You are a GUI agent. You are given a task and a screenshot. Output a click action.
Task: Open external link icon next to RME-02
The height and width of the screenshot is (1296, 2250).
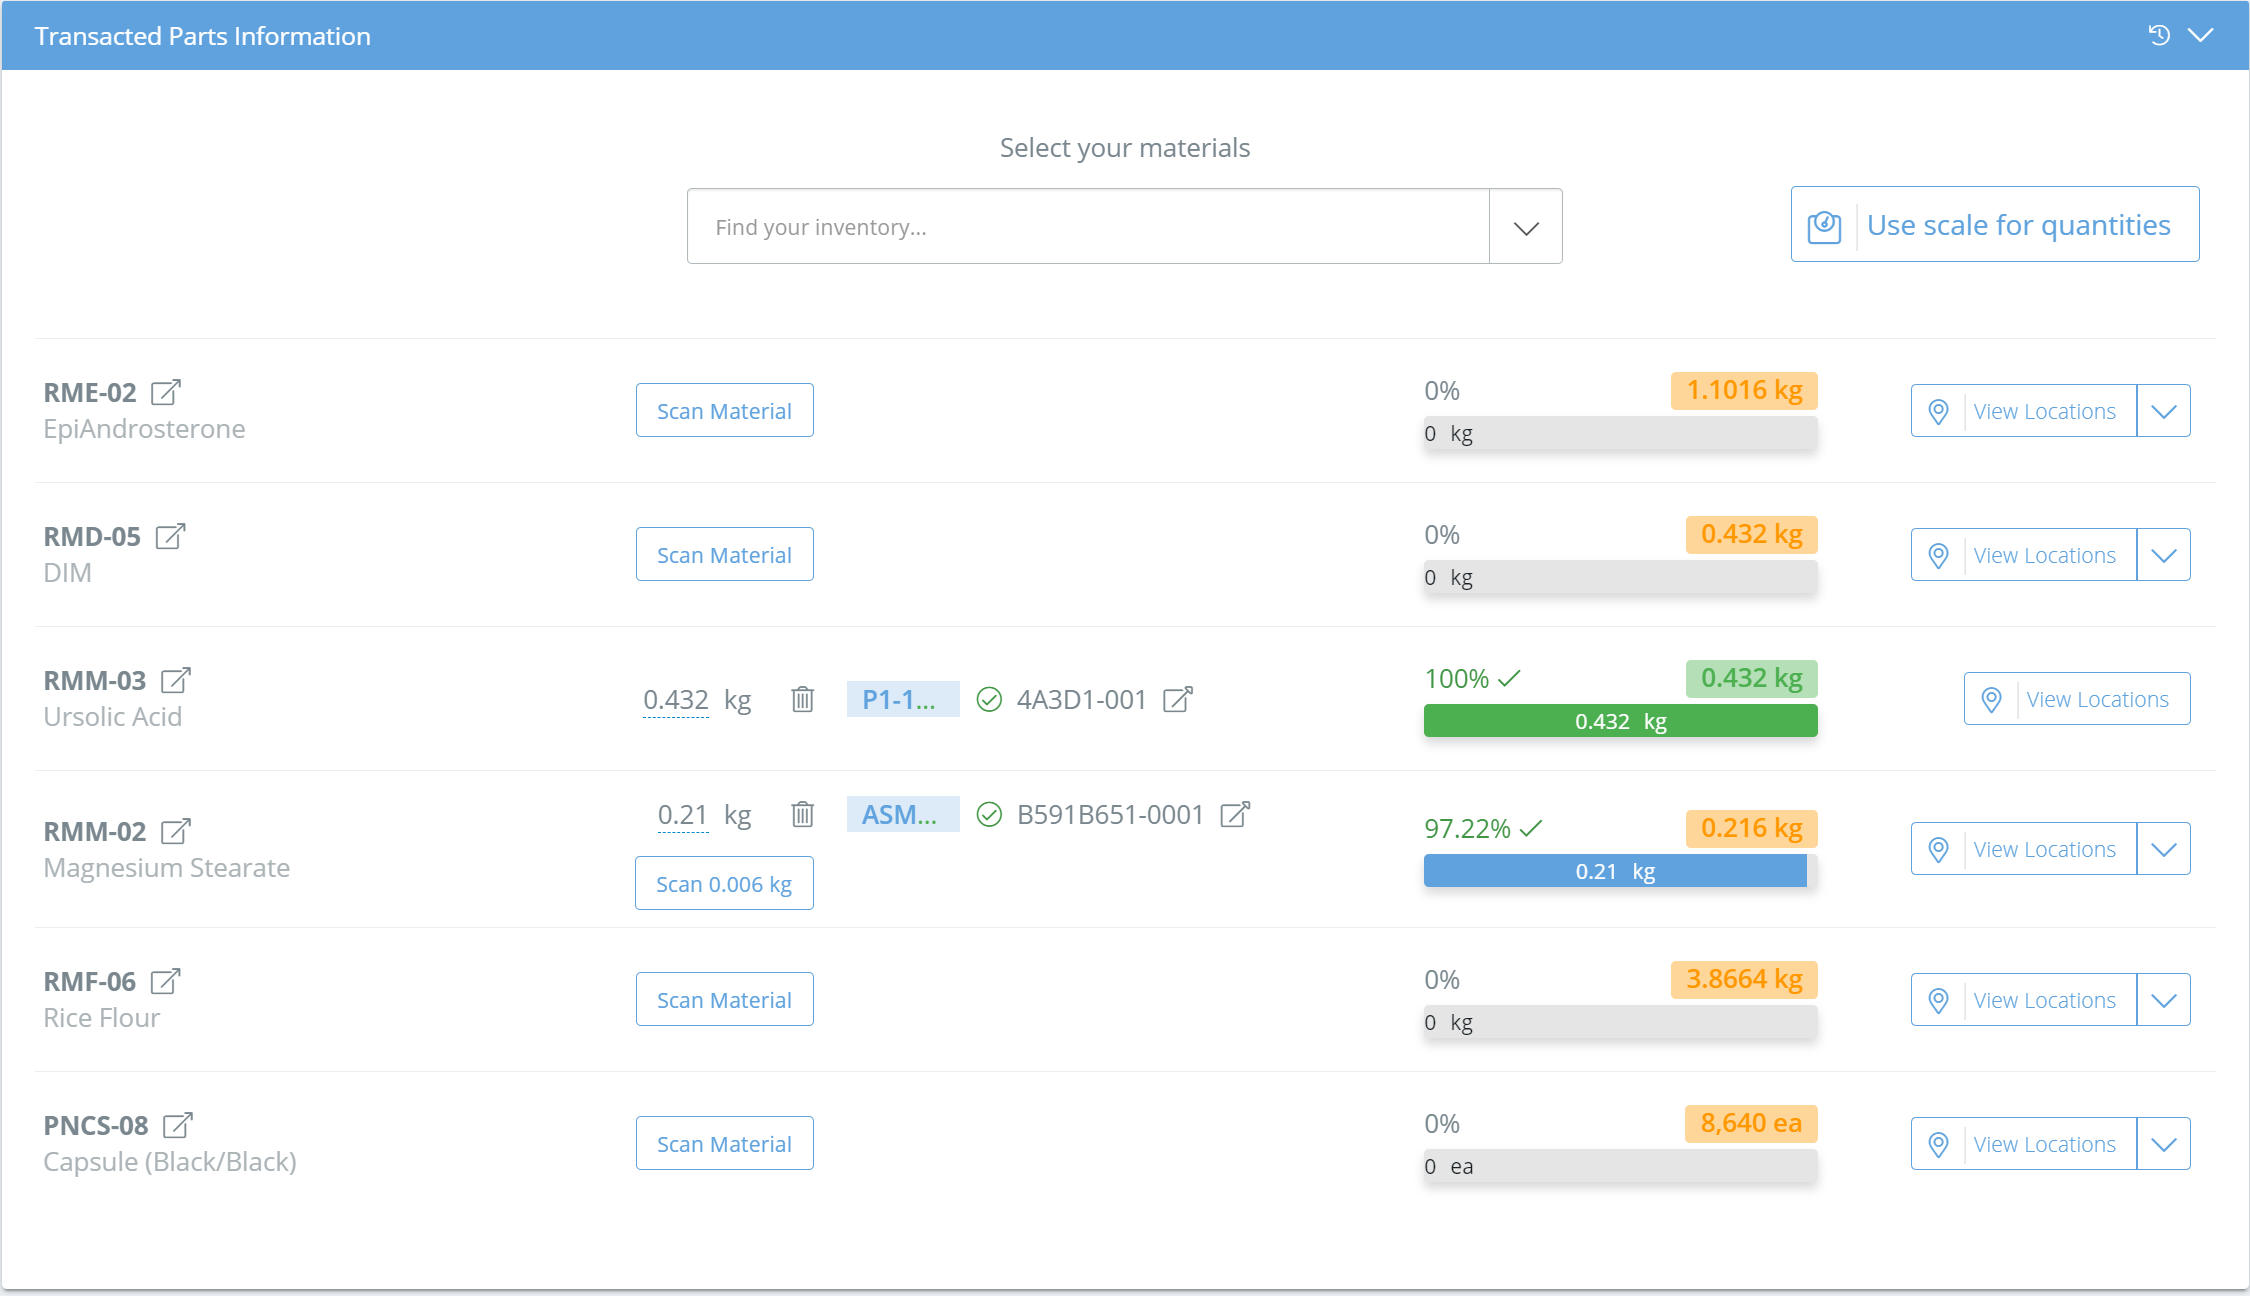click(166, 392)
